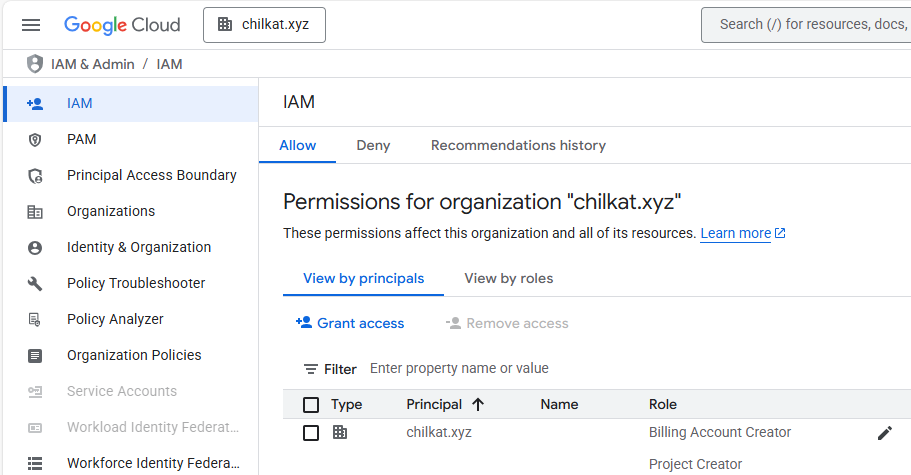Click the Identity & Organization person icon

(35, 248)
